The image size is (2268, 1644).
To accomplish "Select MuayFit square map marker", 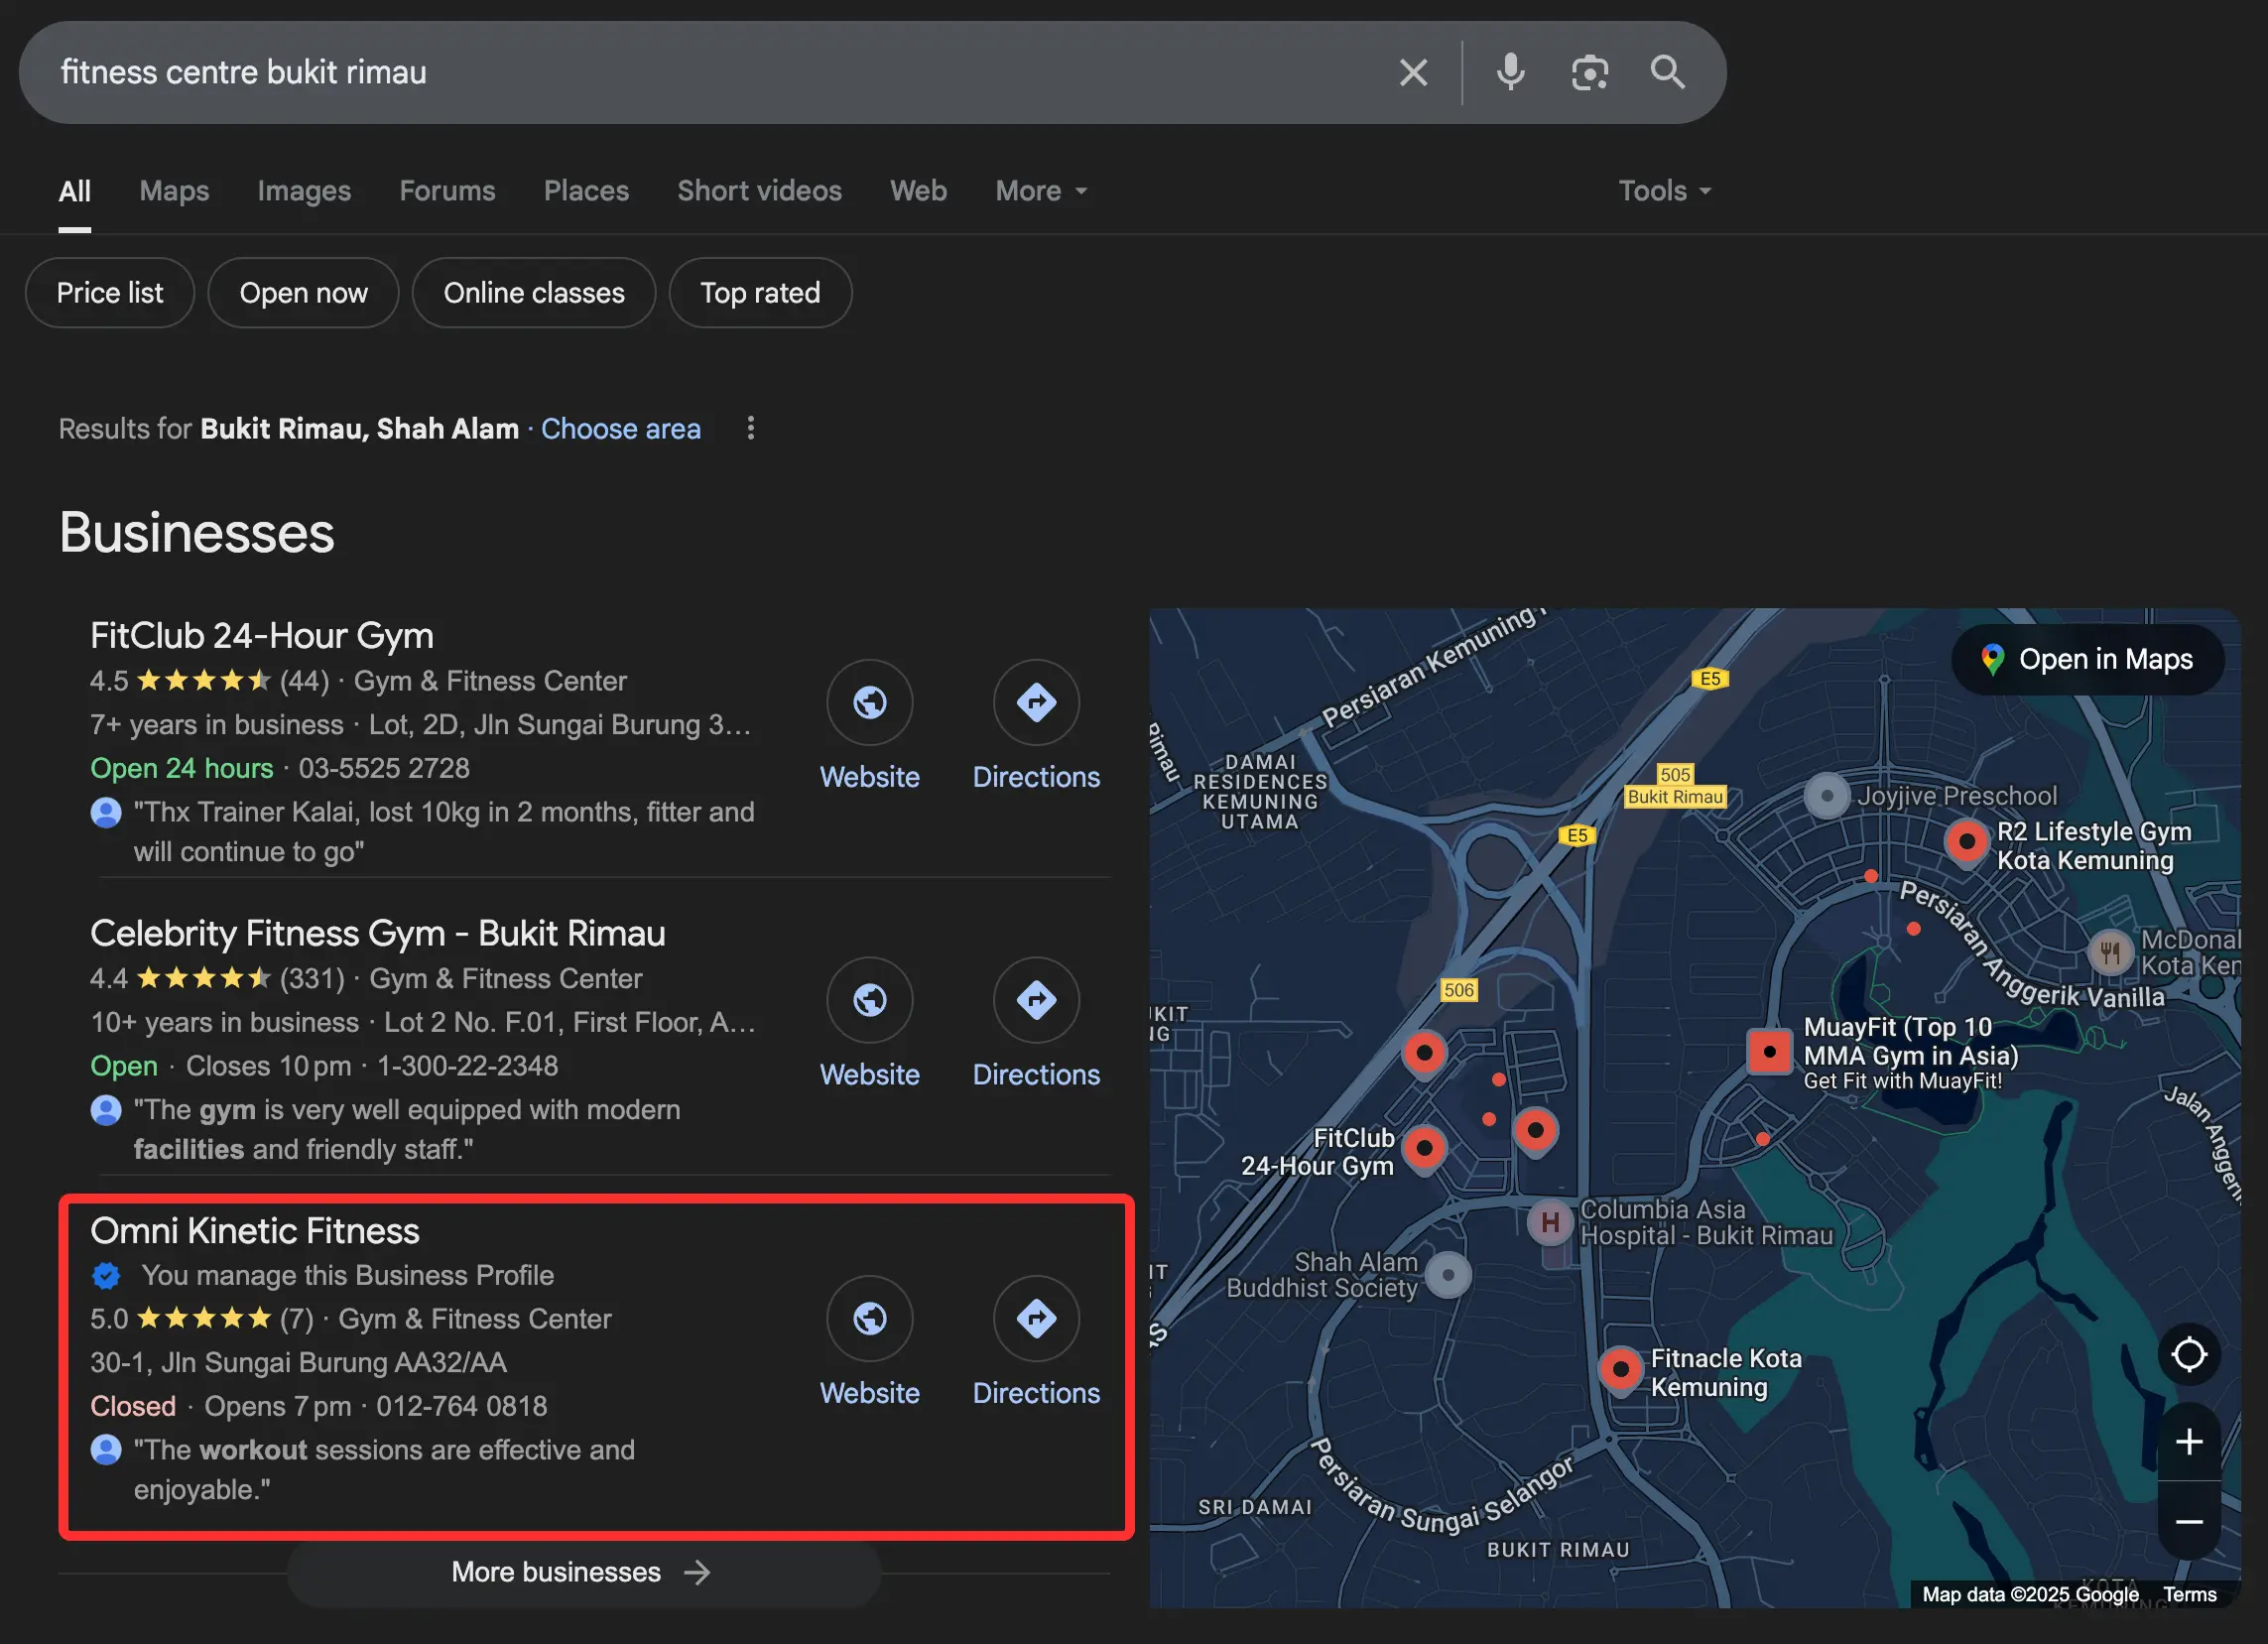I will pyautogui.click(x=1768, y=1051).
